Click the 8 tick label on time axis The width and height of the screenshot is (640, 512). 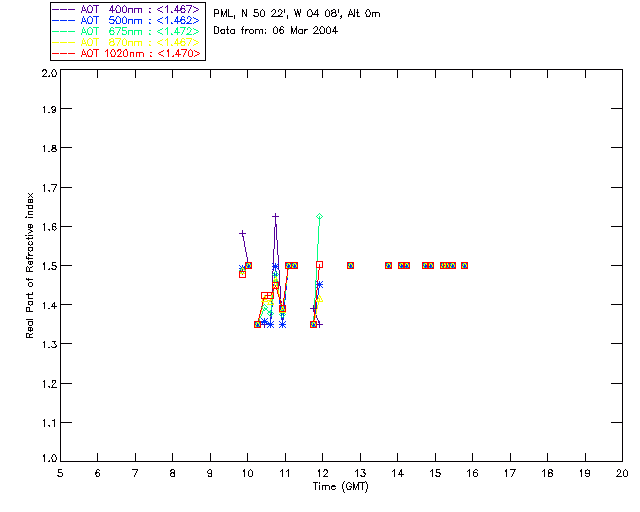[x=173, y=473]
